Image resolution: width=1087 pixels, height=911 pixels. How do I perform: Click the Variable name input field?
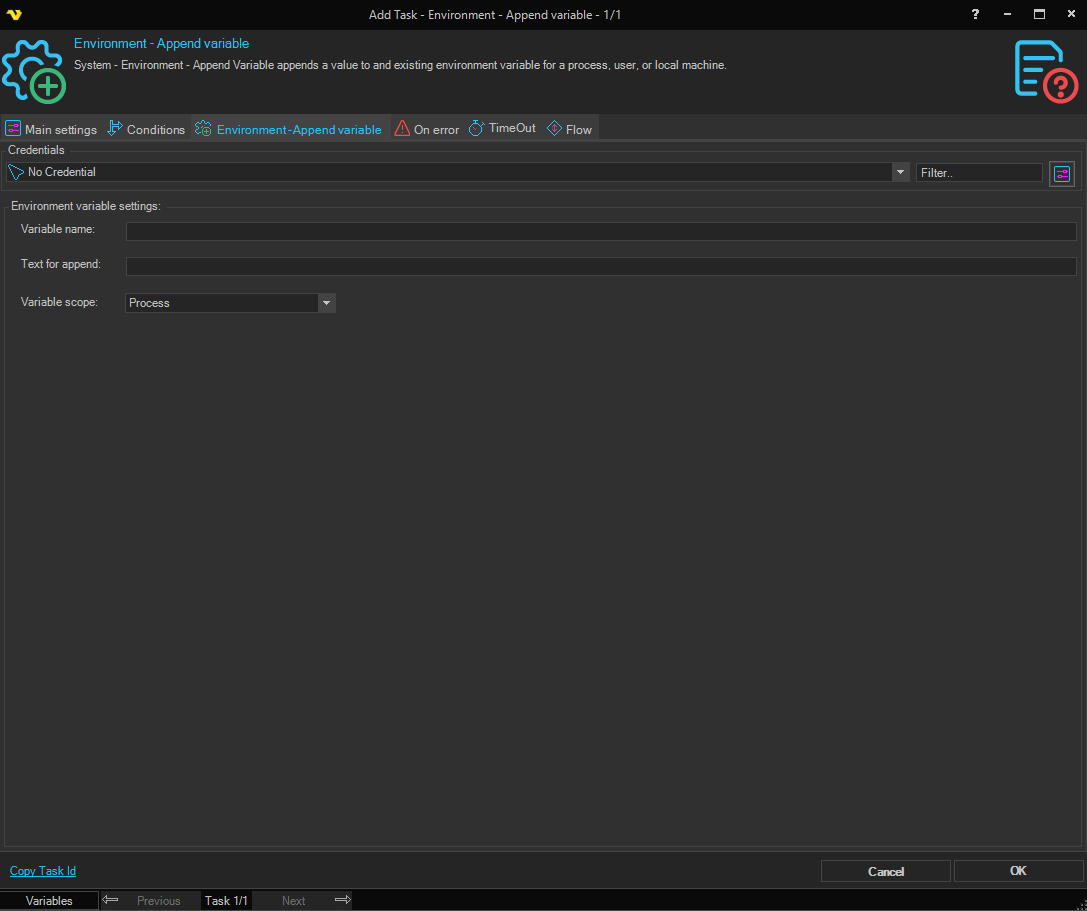coord(600,232)
